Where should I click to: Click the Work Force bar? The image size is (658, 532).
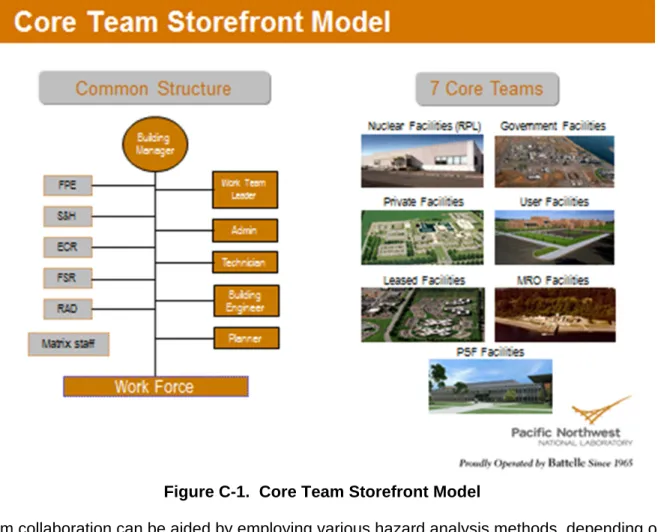156,386
